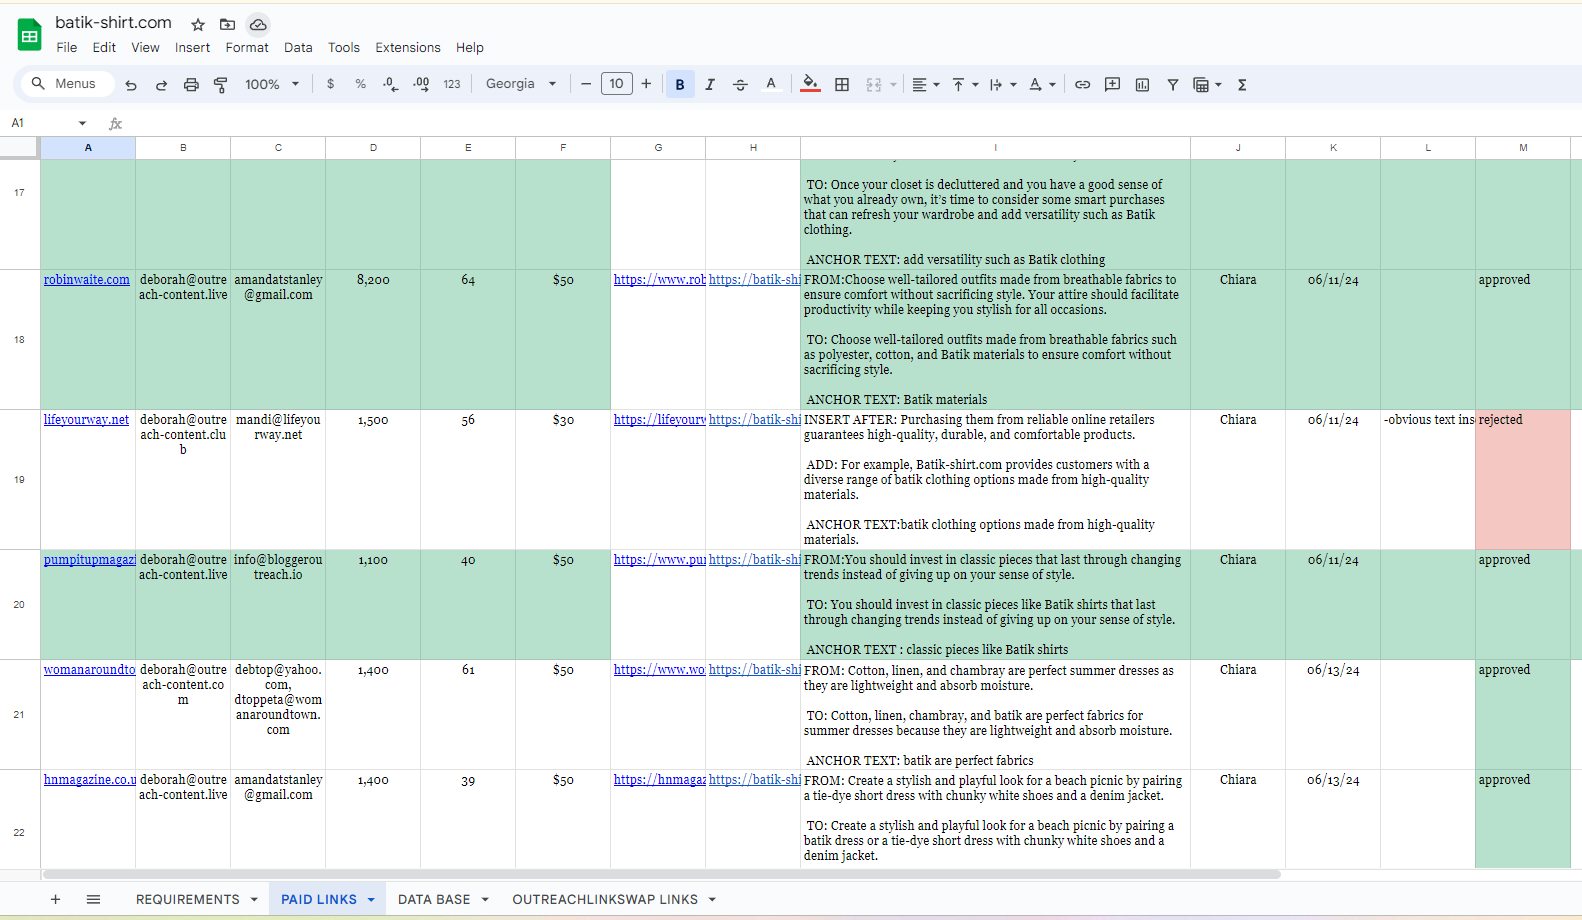1582x920 pixels.
Task: Format as currency with dollar icon
Action: coord(331,84)
